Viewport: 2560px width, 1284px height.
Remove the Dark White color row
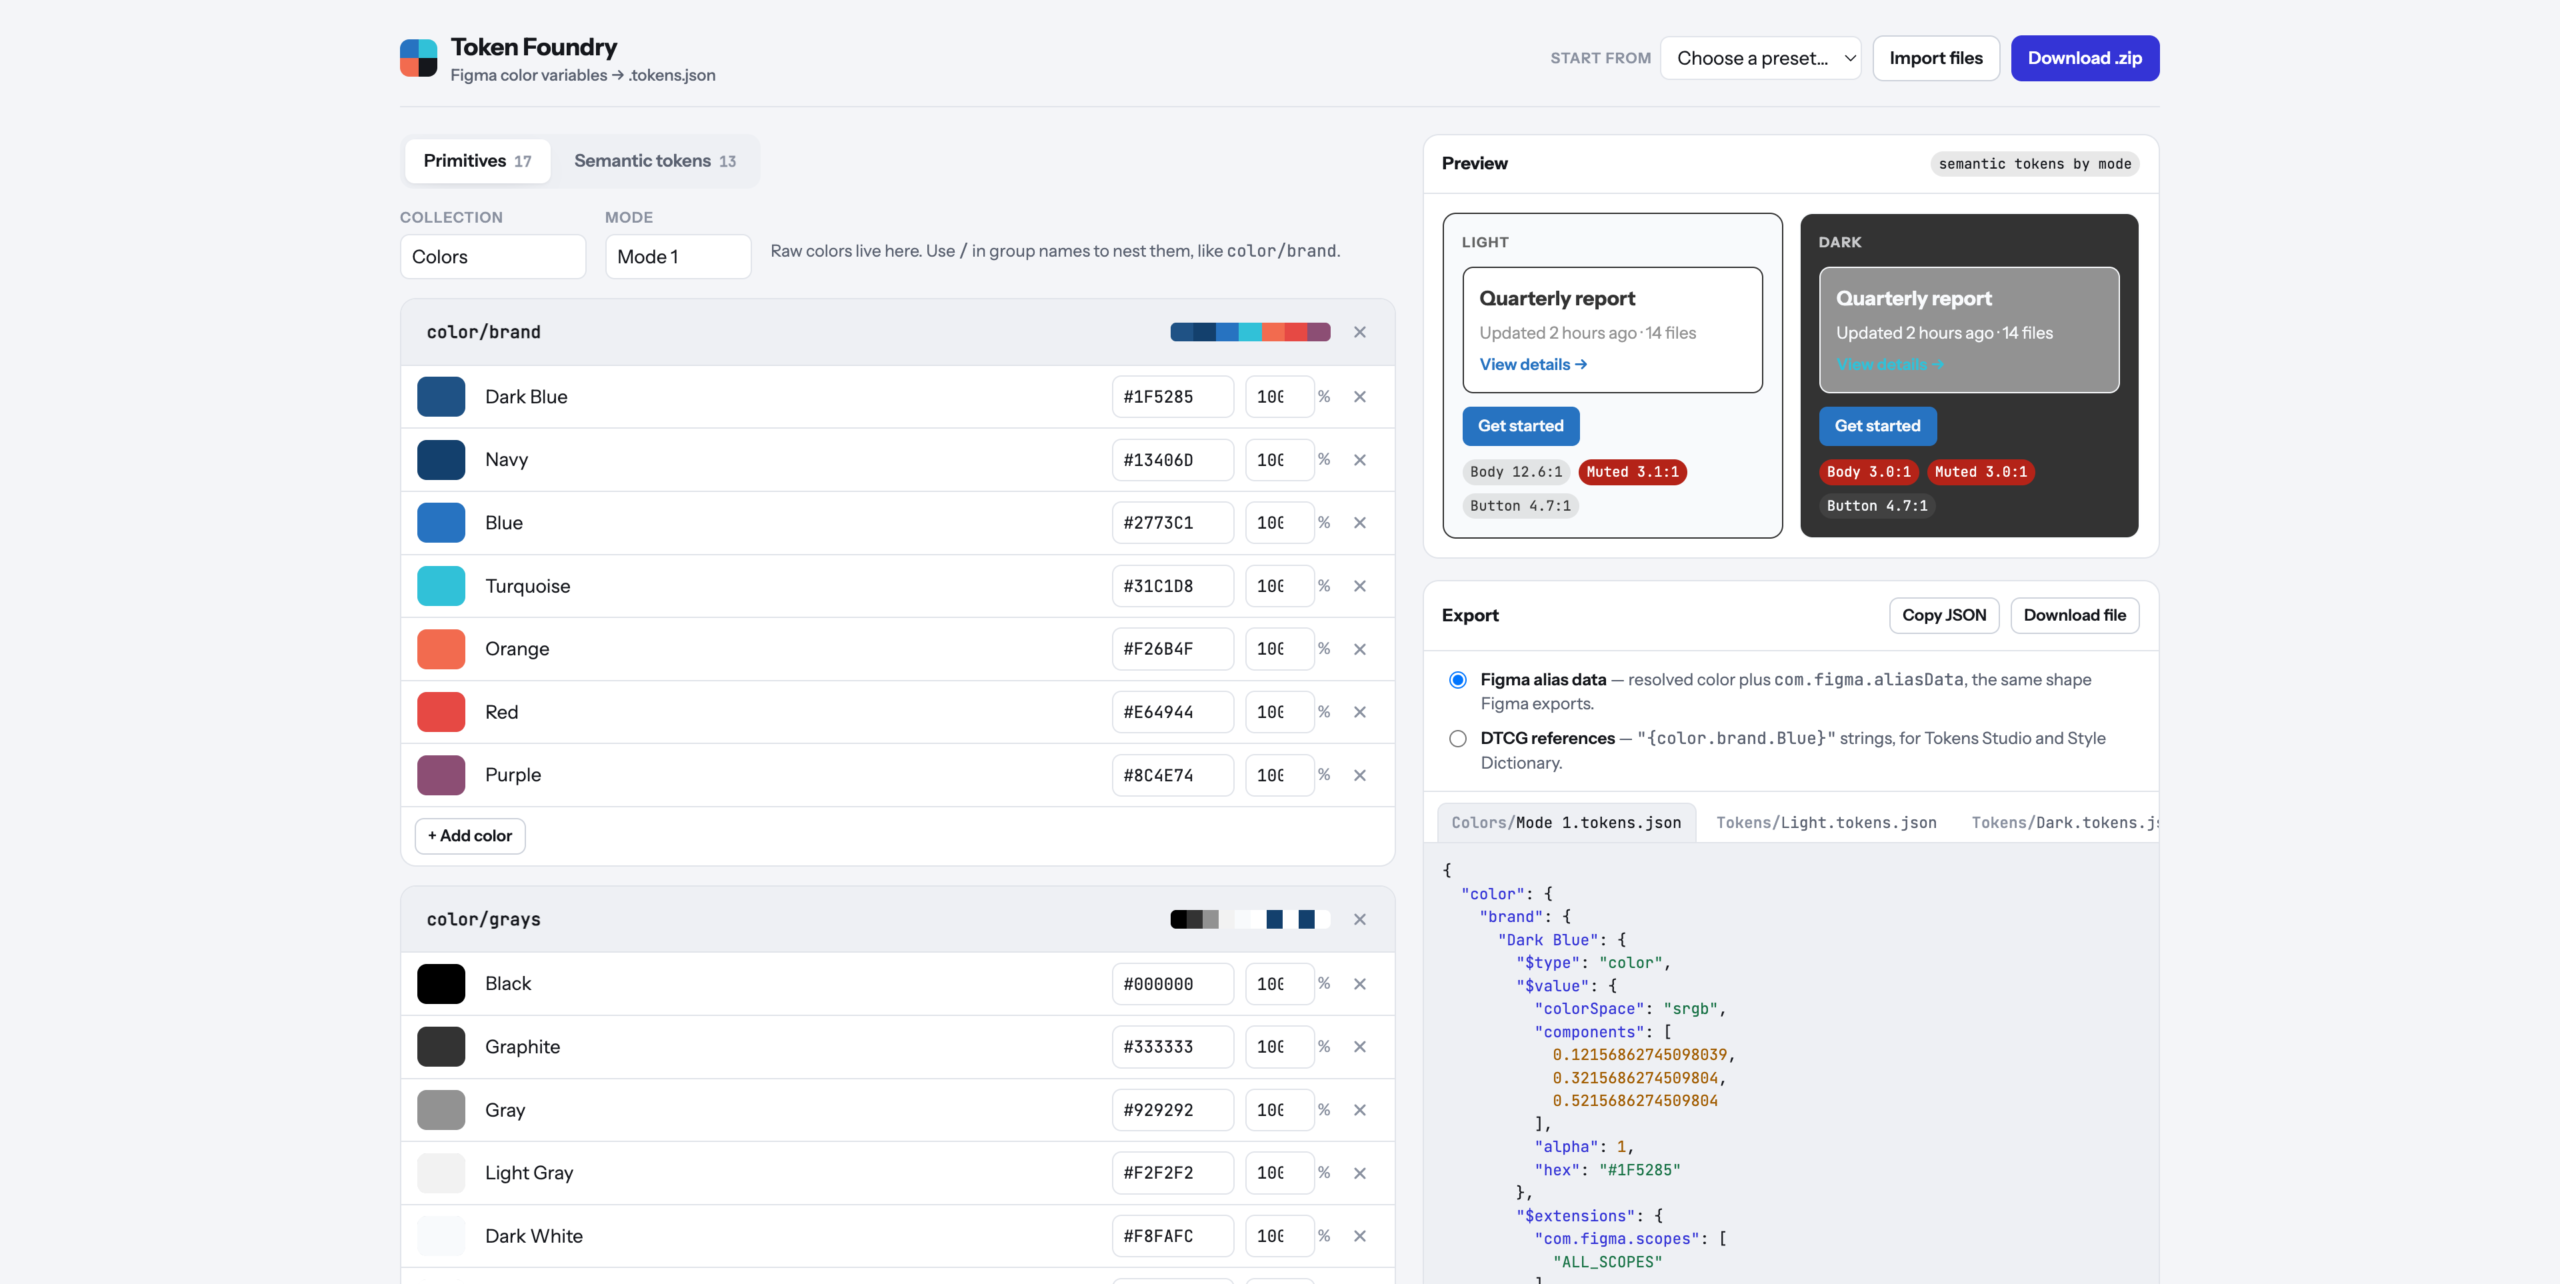pos(1360,1236)
